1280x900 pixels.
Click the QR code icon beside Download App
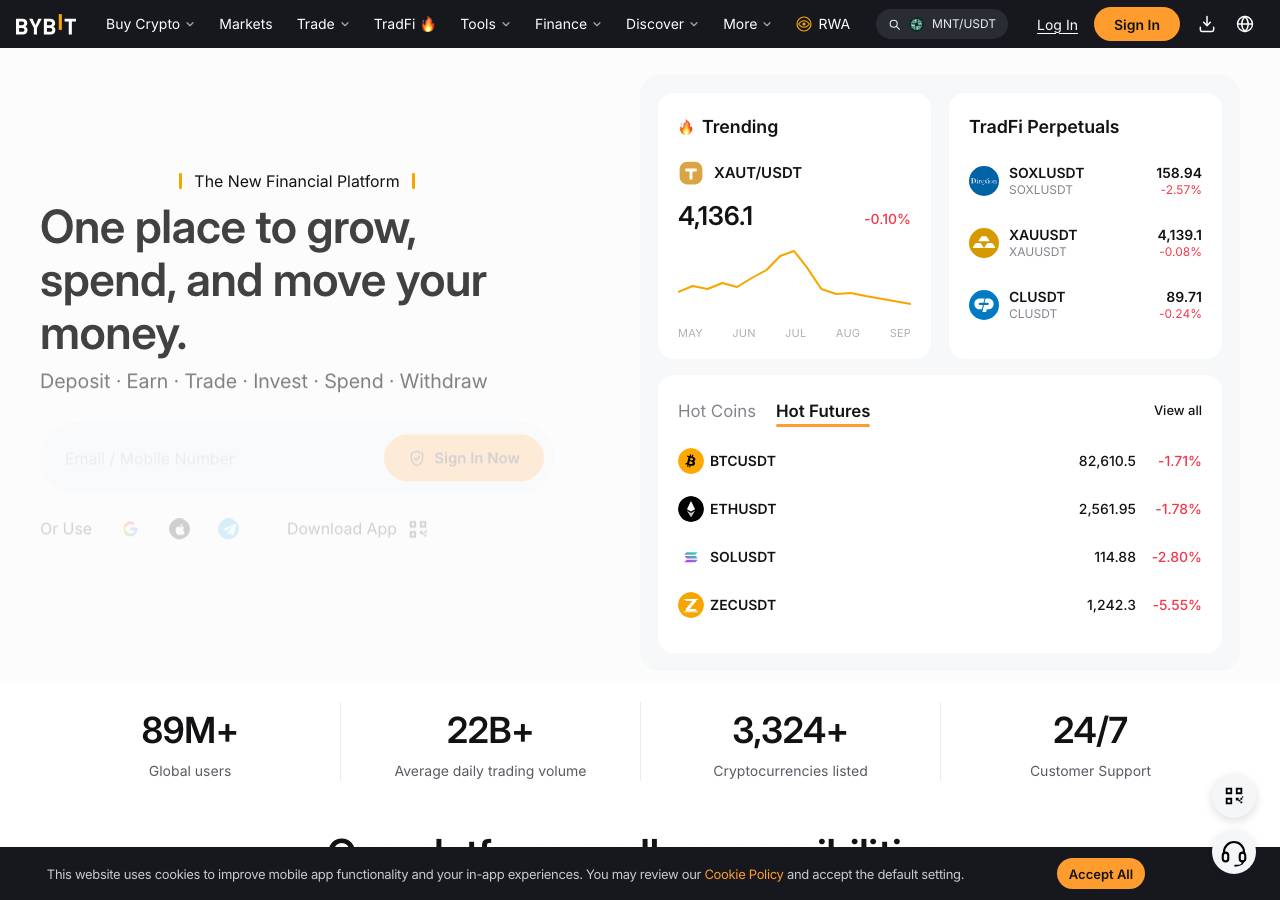click(x=418, y=529)
